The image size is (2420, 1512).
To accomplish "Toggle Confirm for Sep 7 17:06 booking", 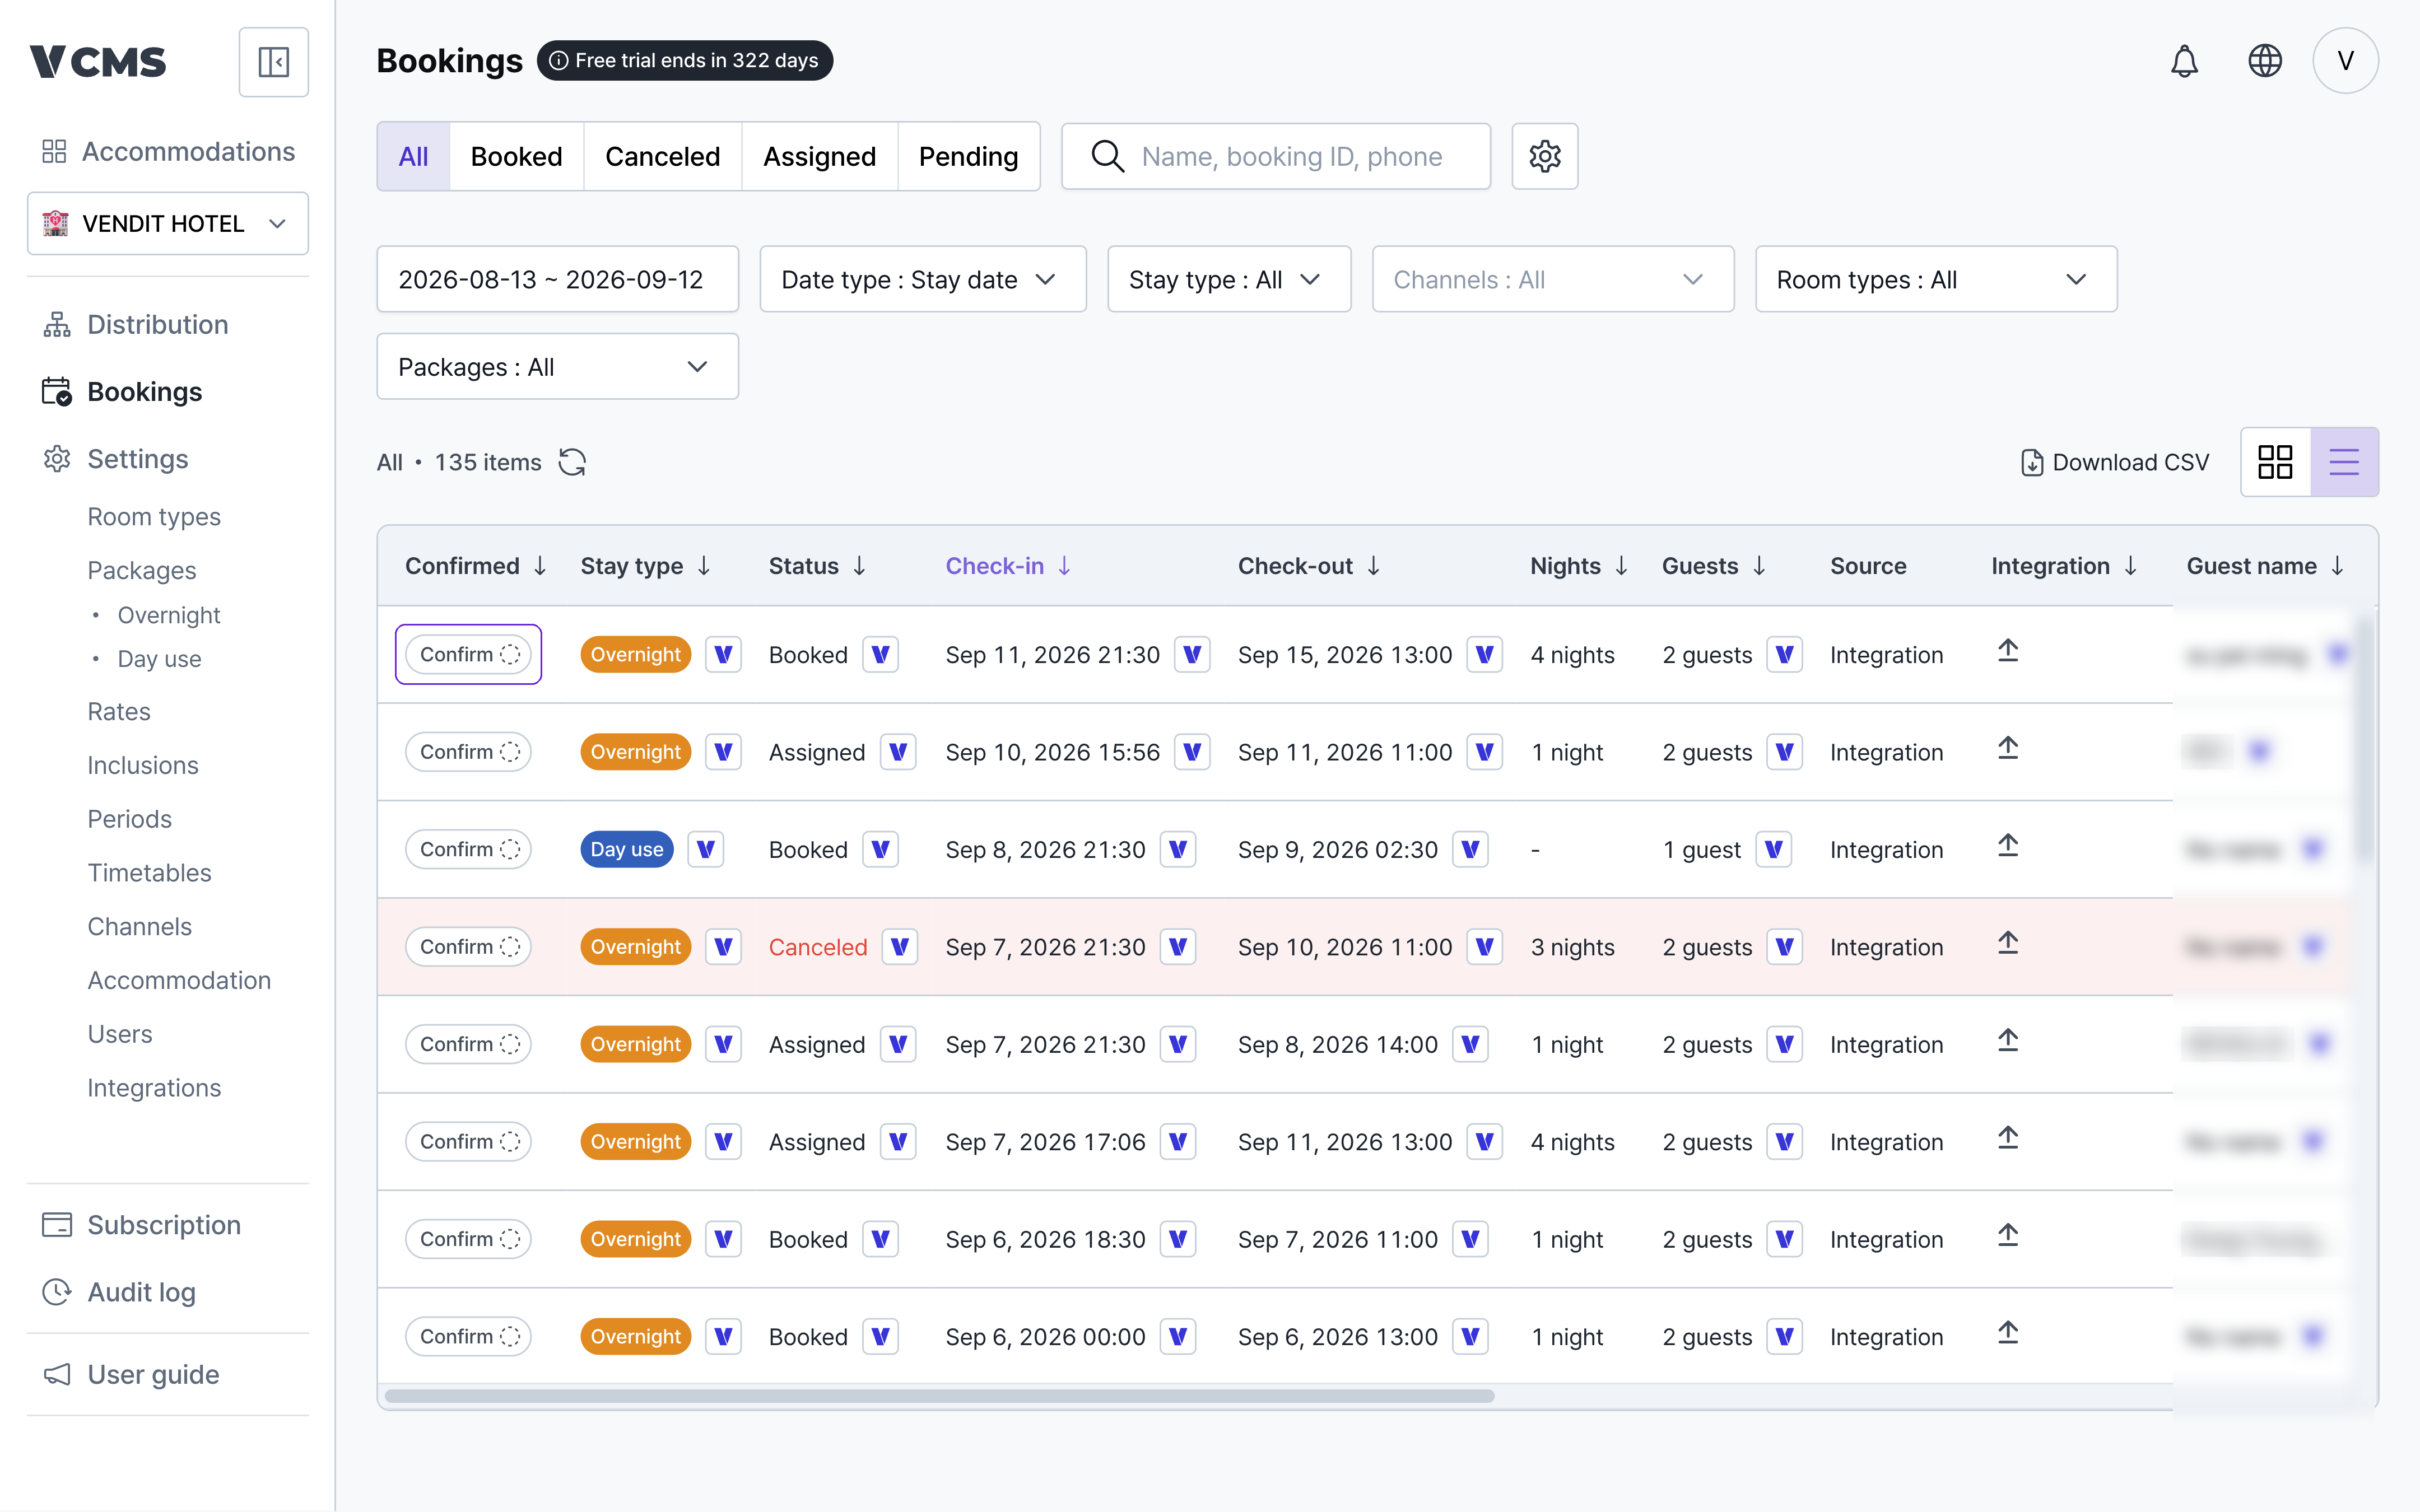I will point(469,1142).
